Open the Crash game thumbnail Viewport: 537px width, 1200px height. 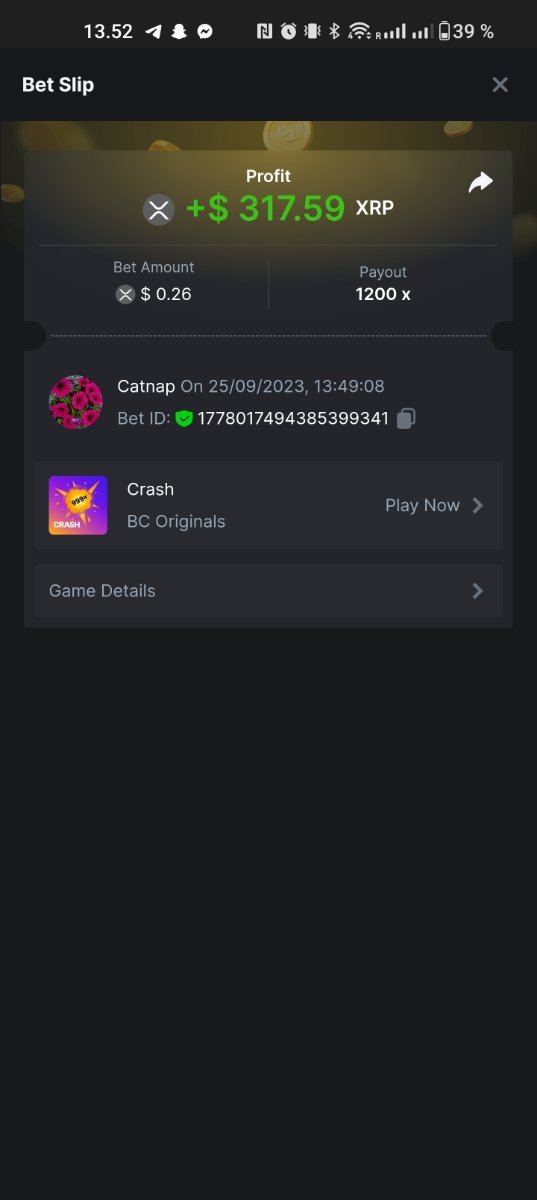click(78, 505)
